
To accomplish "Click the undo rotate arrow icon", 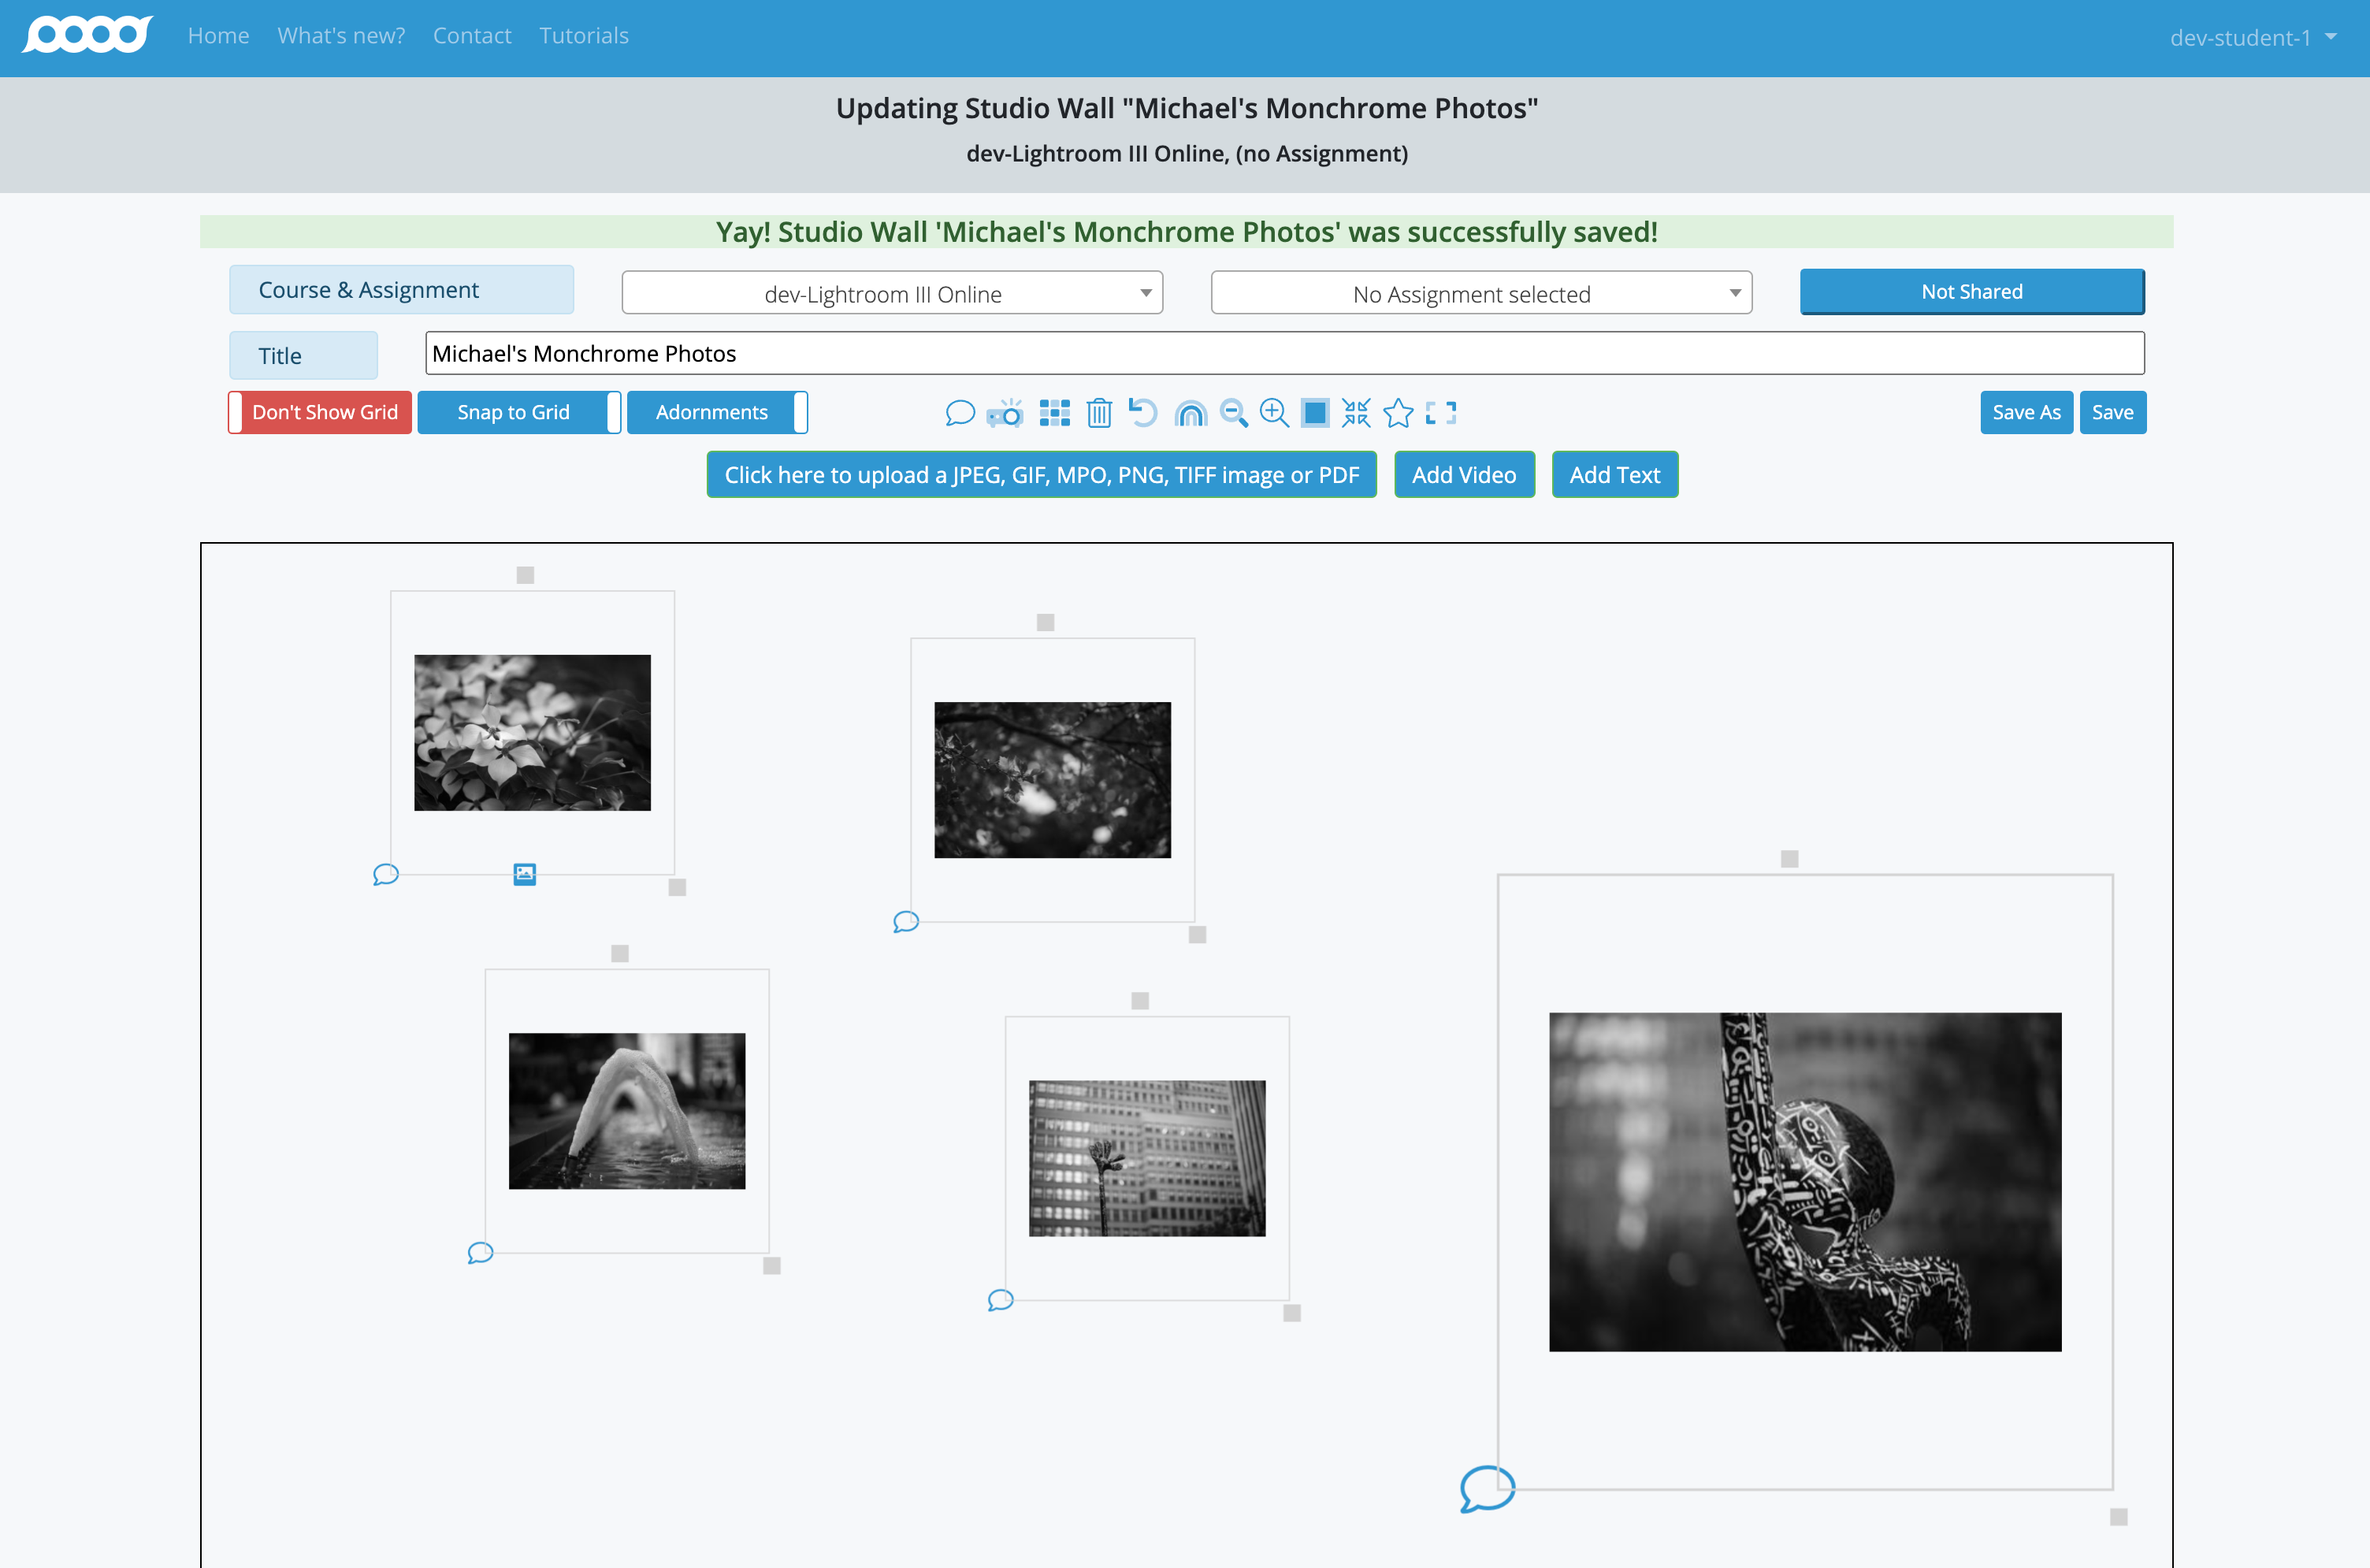I will coord(1143,412).
